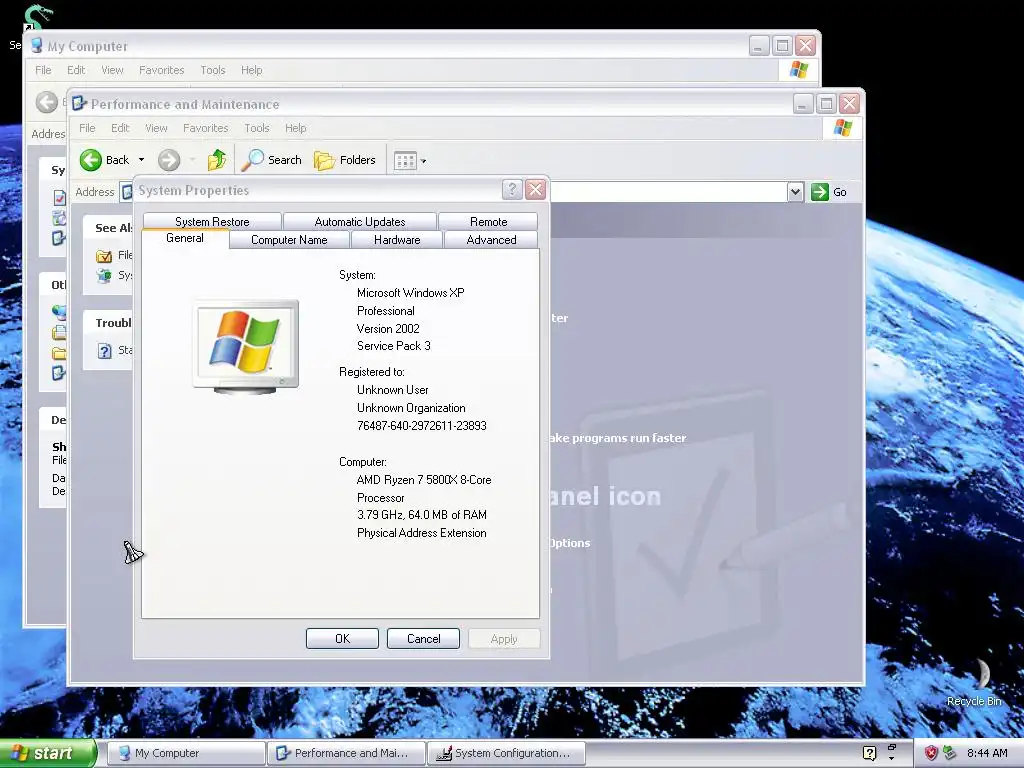
Task: Click the File Types icon under See Also
Action: (x=104, y=256)
